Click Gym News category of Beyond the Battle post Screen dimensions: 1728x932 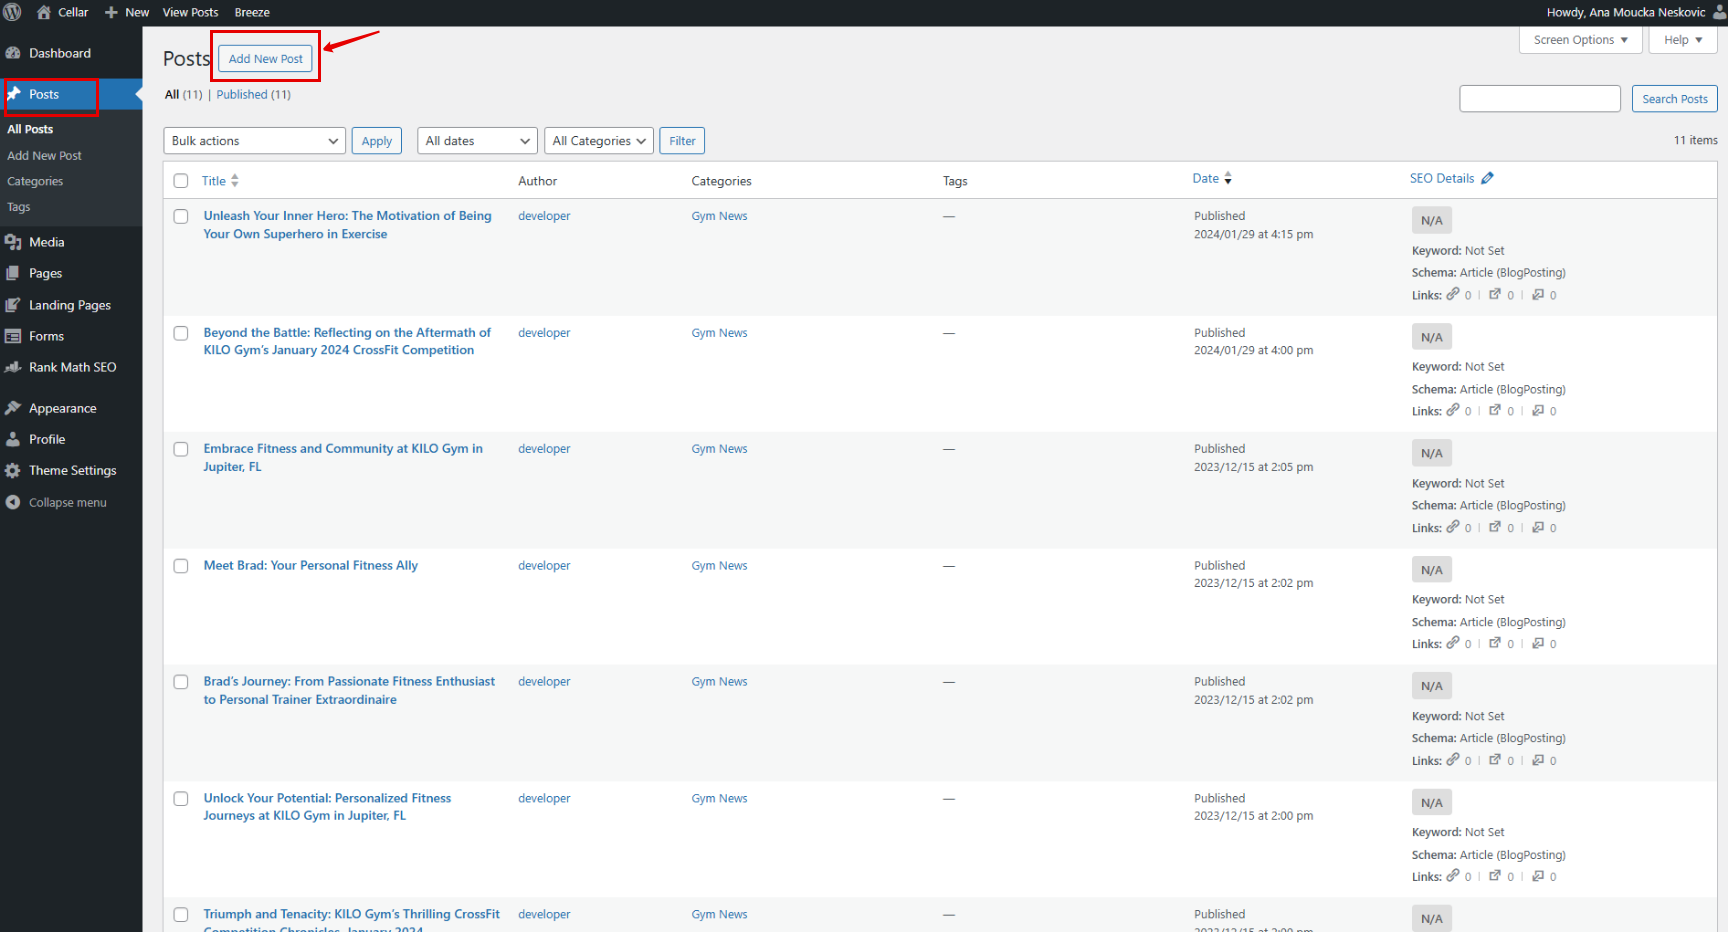click(719, 333)
